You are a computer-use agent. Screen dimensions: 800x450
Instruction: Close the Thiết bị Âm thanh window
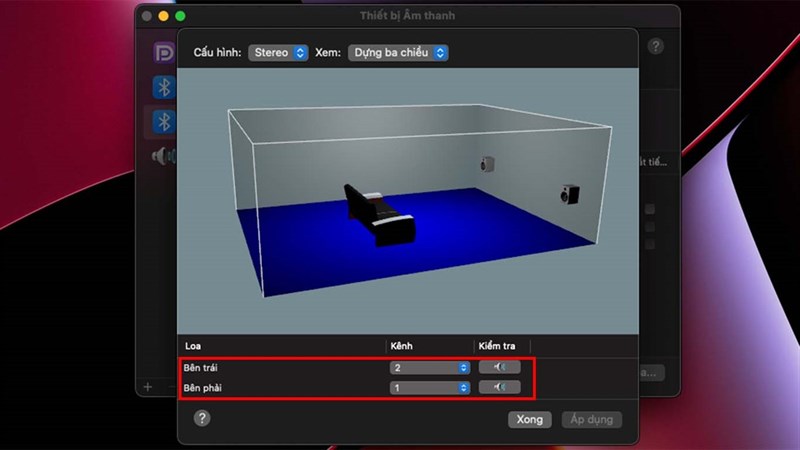pyautogui.click(x=147, y=16)
